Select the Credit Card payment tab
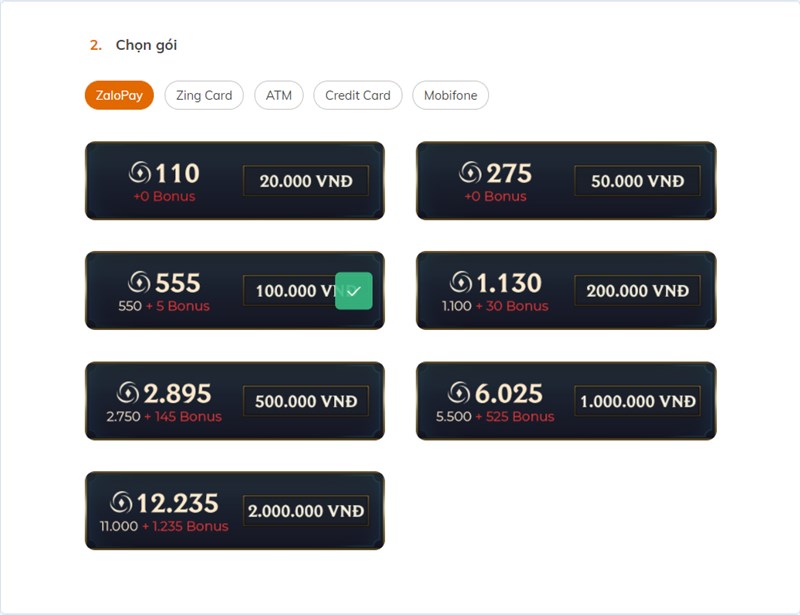The image size is (800, 615). point(358,95)
